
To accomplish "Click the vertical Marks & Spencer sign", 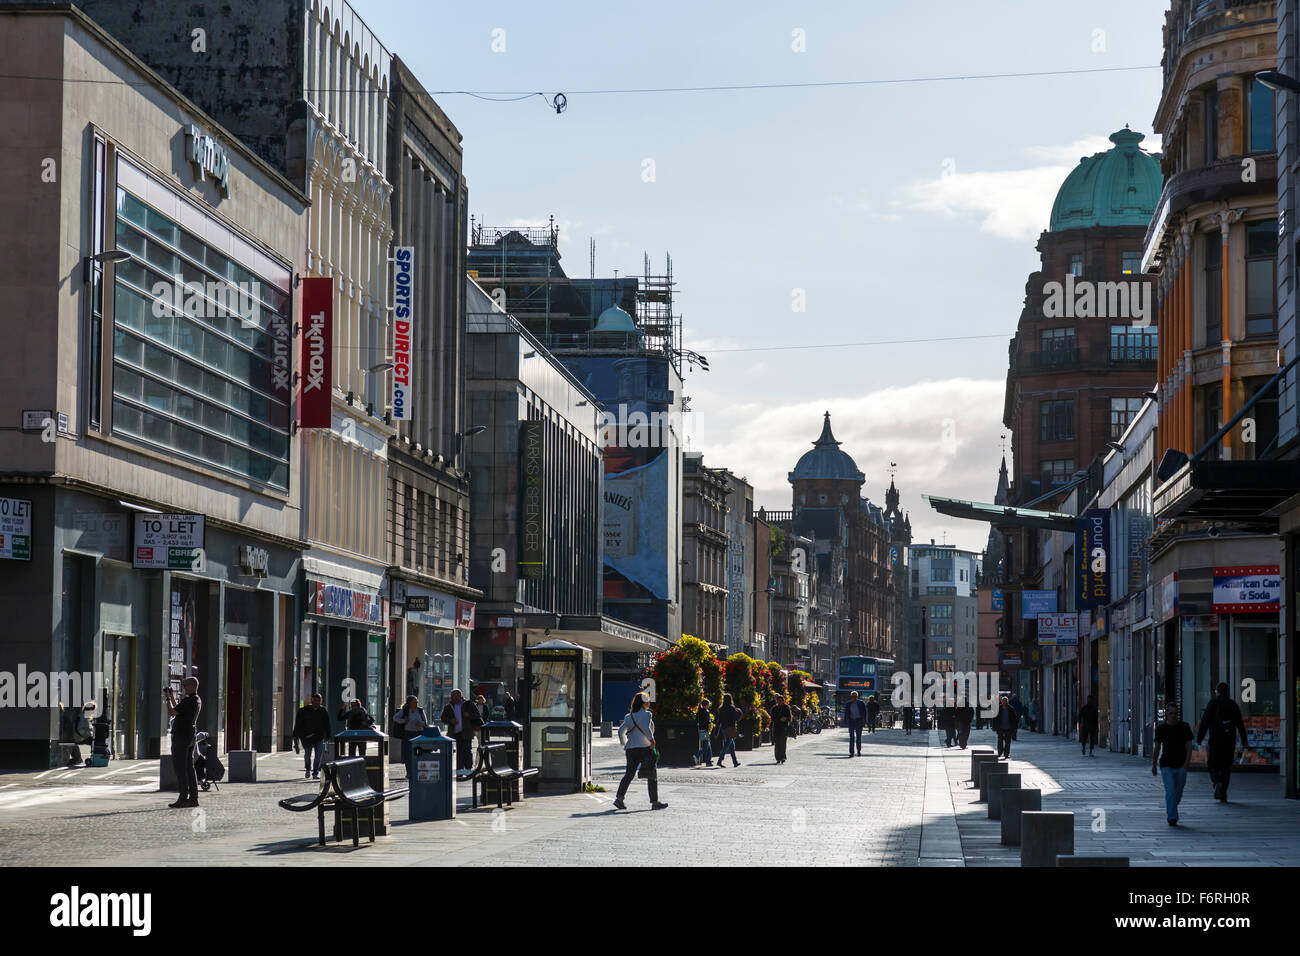I will tap(530, 497).
